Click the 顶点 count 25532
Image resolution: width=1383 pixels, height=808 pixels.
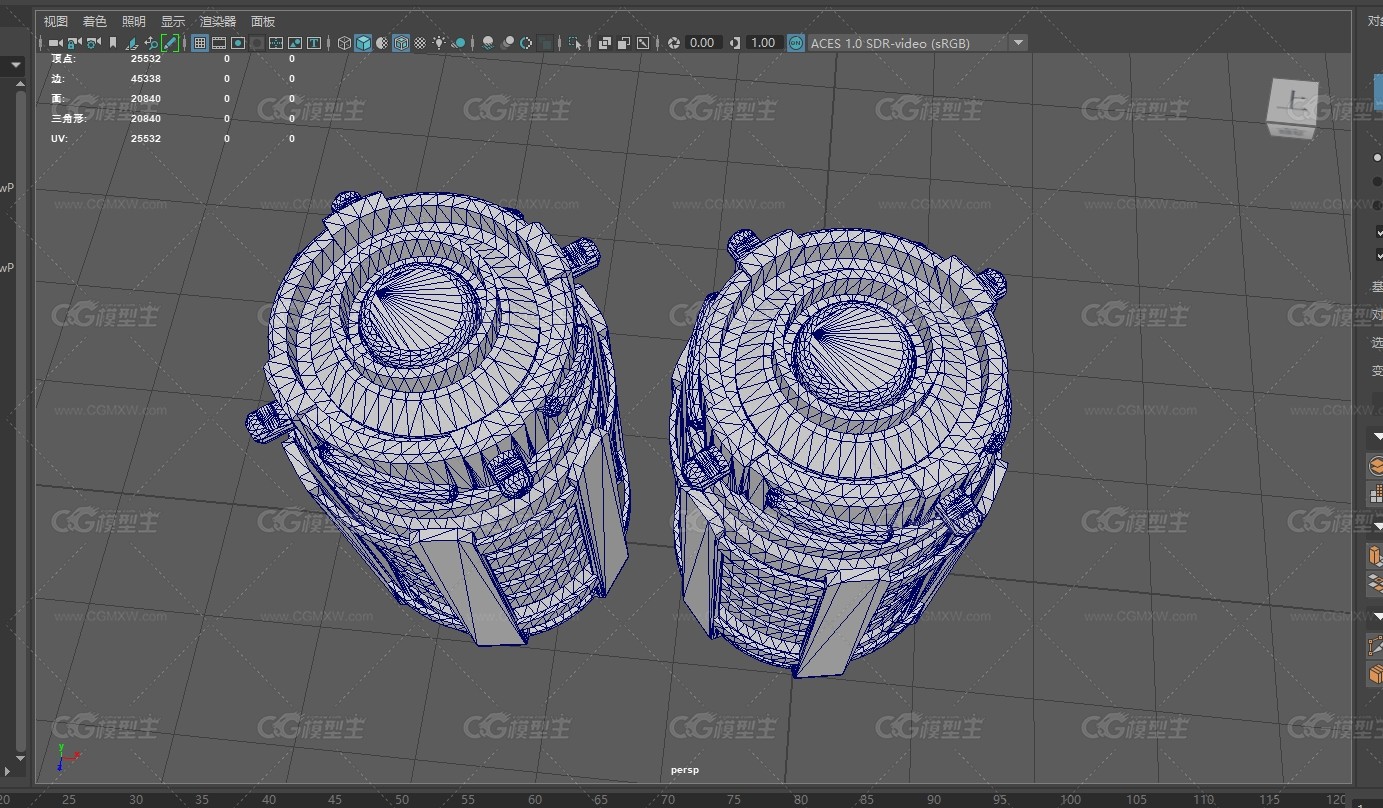point(146,58)
